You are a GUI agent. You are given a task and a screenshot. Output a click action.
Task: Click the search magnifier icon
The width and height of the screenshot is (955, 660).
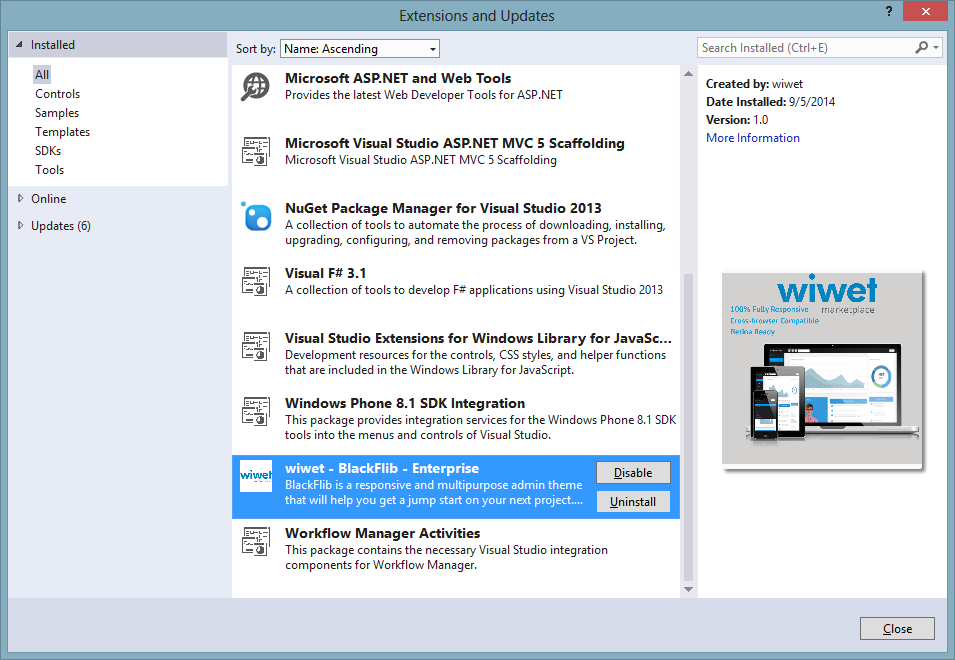[922, 48]
